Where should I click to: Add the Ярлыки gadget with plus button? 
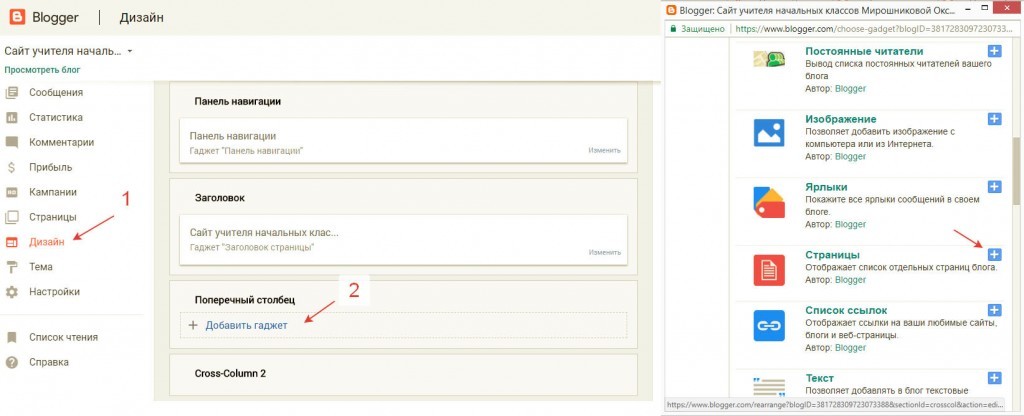[x=994, y=187]
